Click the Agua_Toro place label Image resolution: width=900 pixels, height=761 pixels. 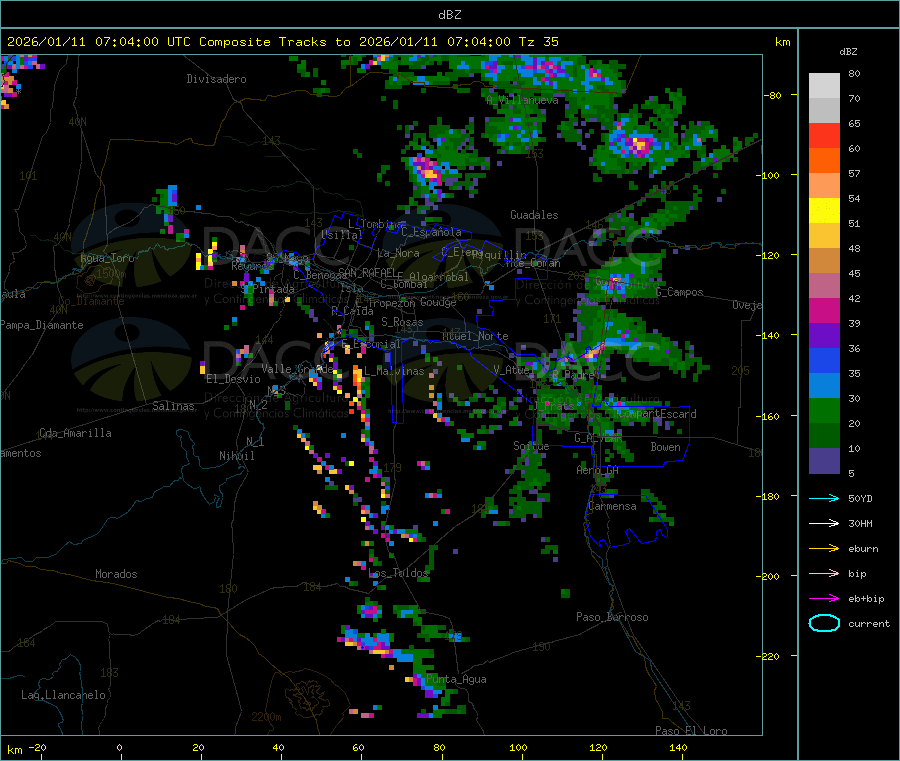click(107, 258)
